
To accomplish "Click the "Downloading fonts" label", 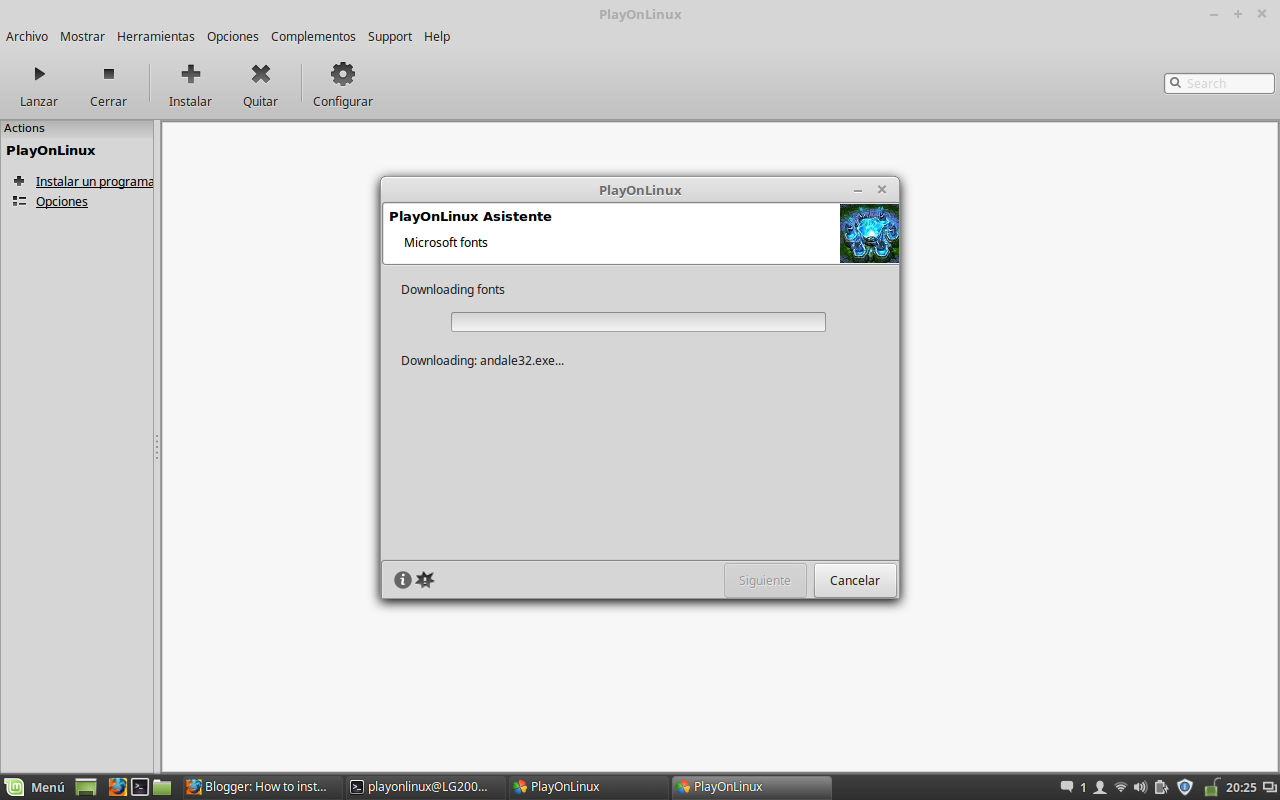I will pos(453,289).
